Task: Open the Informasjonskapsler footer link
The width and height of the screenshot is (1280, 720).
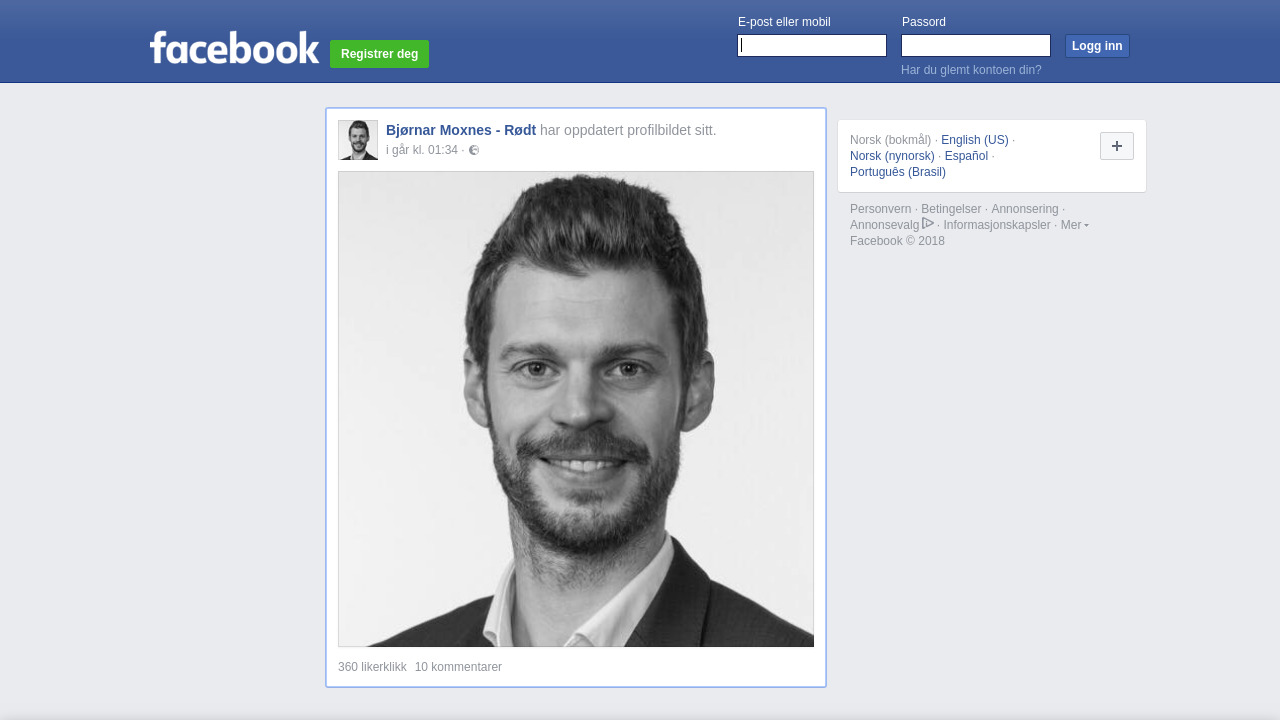Action: pyautogui.click(x=997, y=225)
